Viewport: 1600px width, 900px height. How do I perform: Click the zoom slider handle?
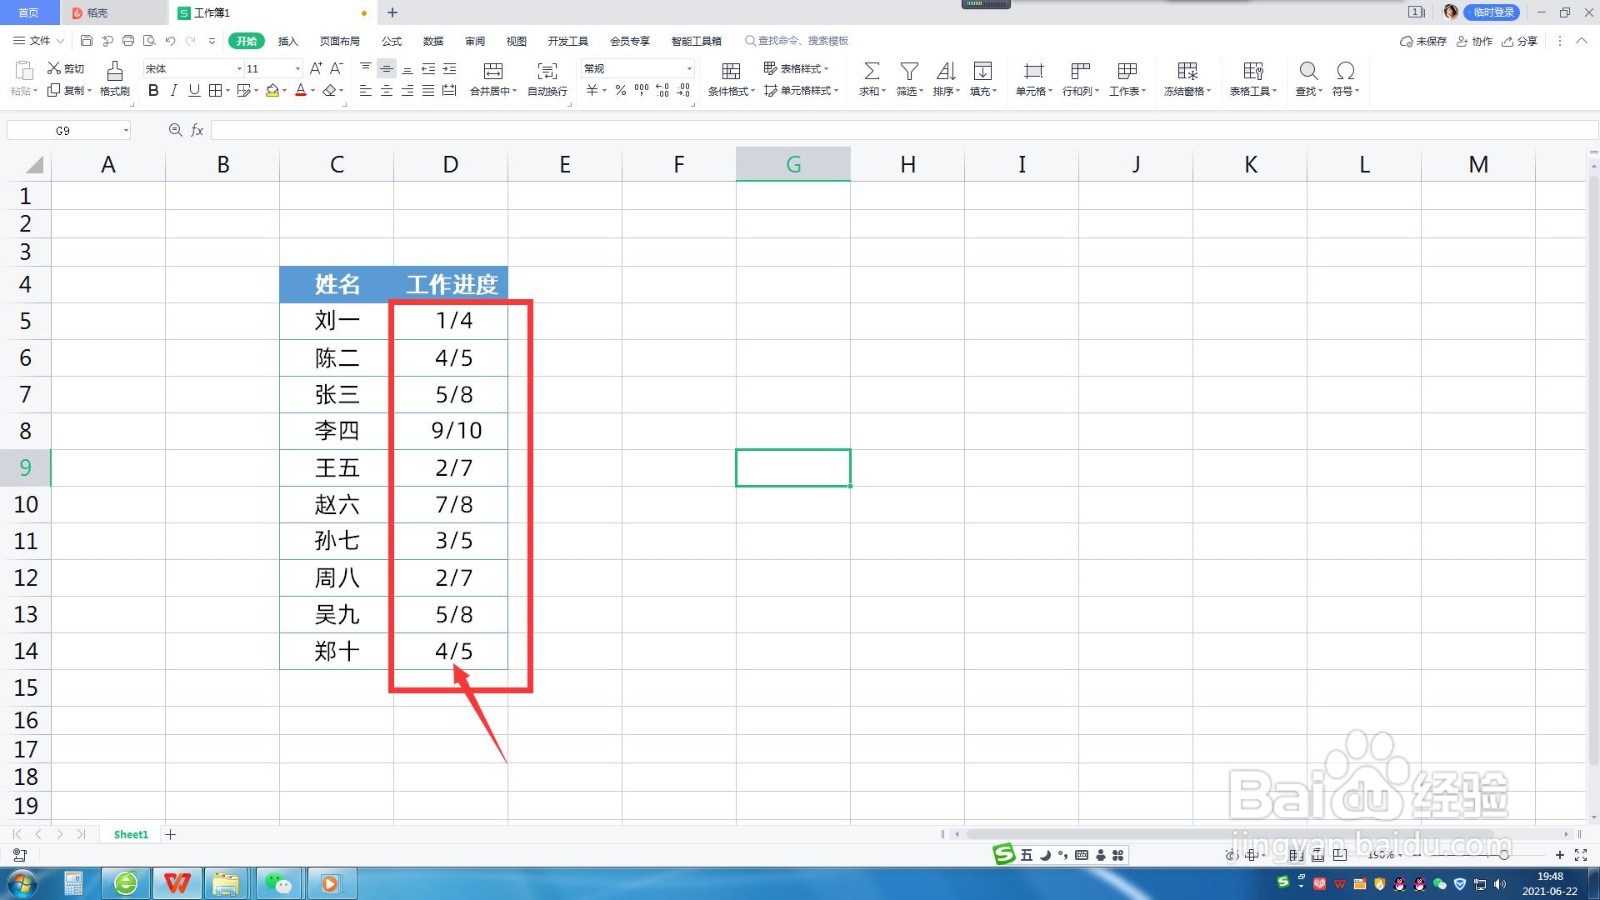point(1503,855)
